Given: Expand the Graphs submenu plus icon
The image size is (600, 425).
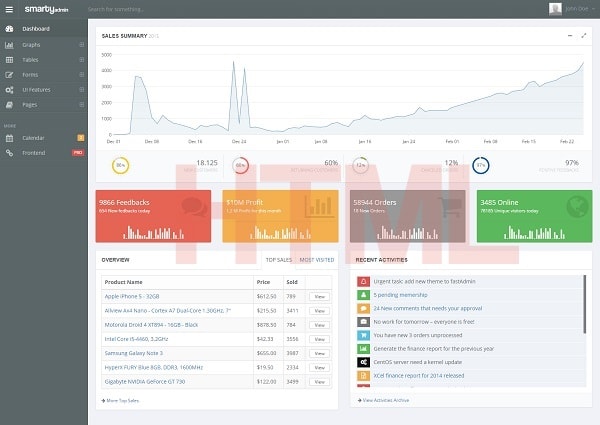Looking at the screenshot, I should pos(82,45).
